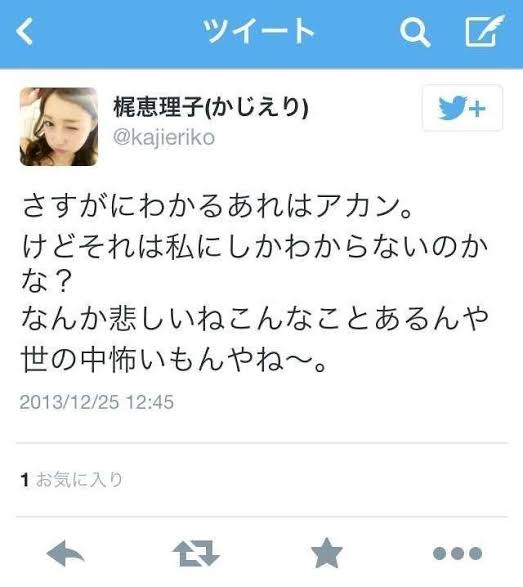This screenshot has width=523, height=587.
Task: Tap tweet line starting with なんか悲しいね
Action: tap(255, 318)
